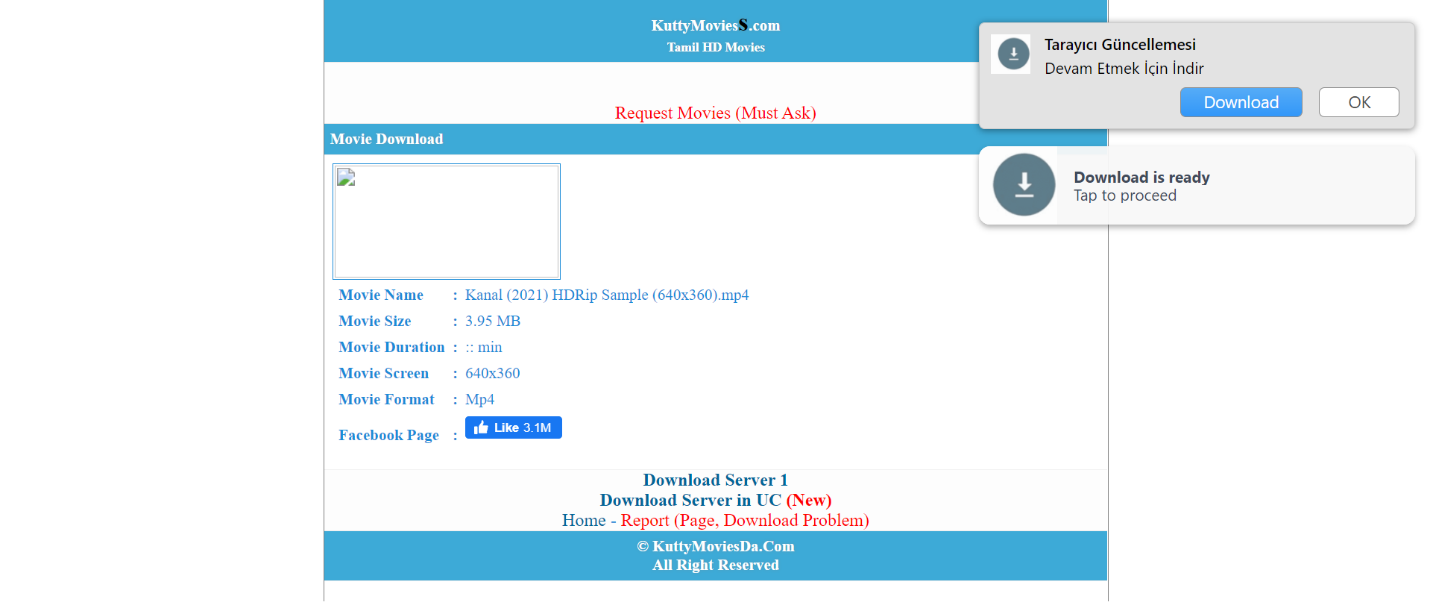The image size is (1430, 611).
Task: Dismiss the popup with the OK button
Action: click(x=1359, y=102)
